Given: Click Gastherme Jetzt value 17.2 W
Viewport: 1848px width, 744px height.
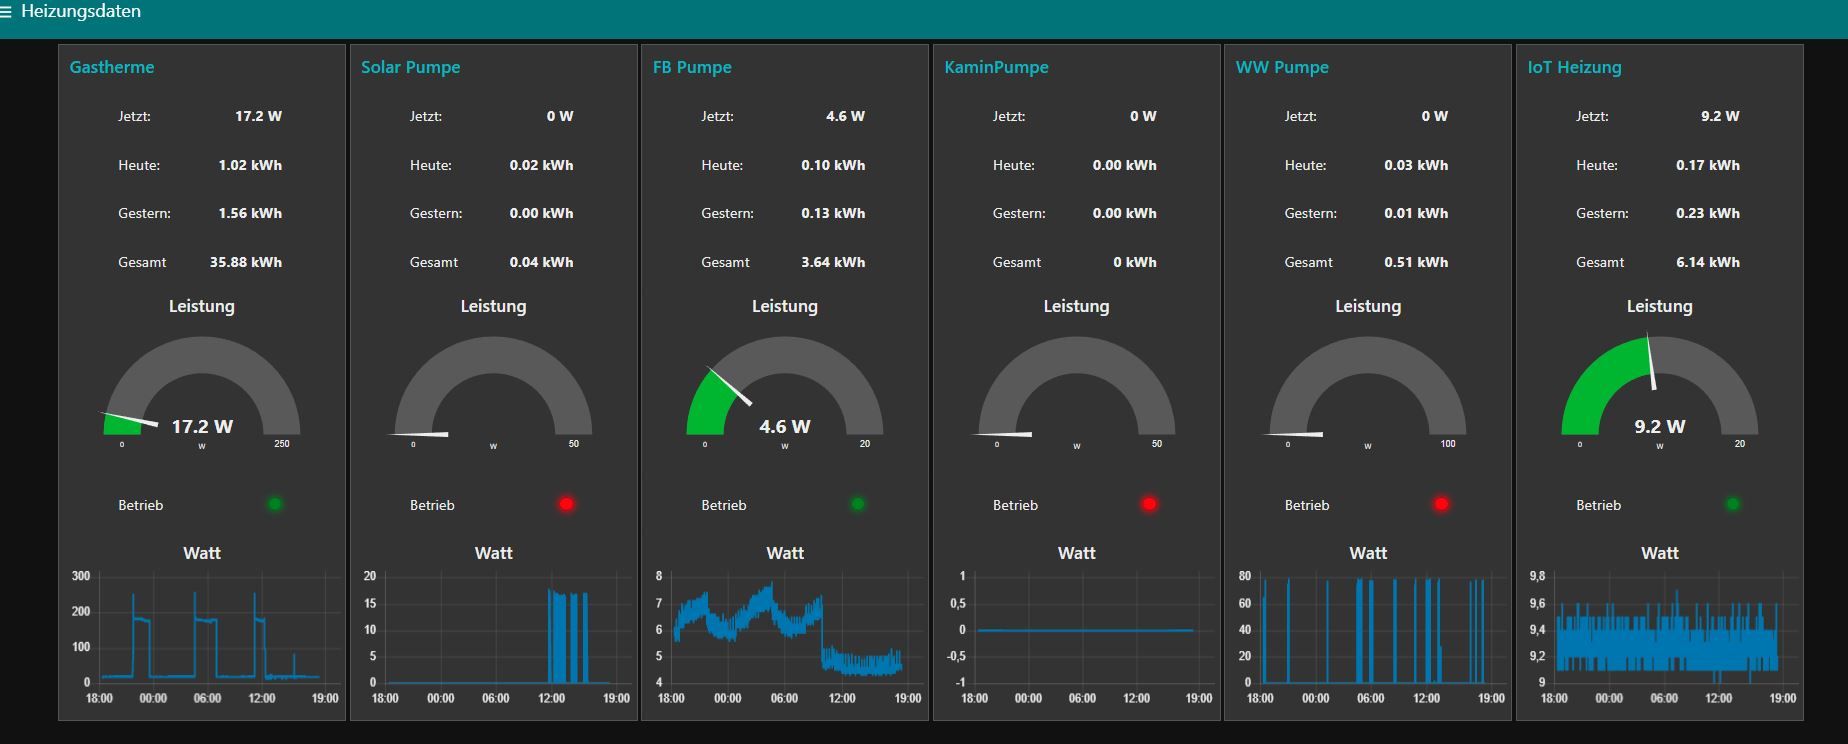Looking at the screenshot, I should coord(258,116).
